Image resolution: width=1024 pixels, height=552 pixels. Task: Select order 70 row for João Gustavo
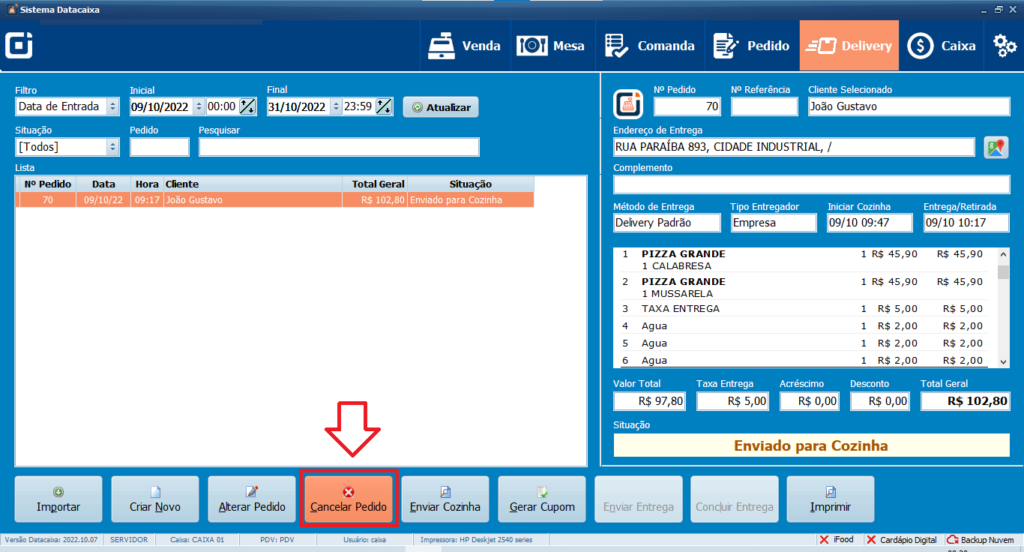[275, 200]
